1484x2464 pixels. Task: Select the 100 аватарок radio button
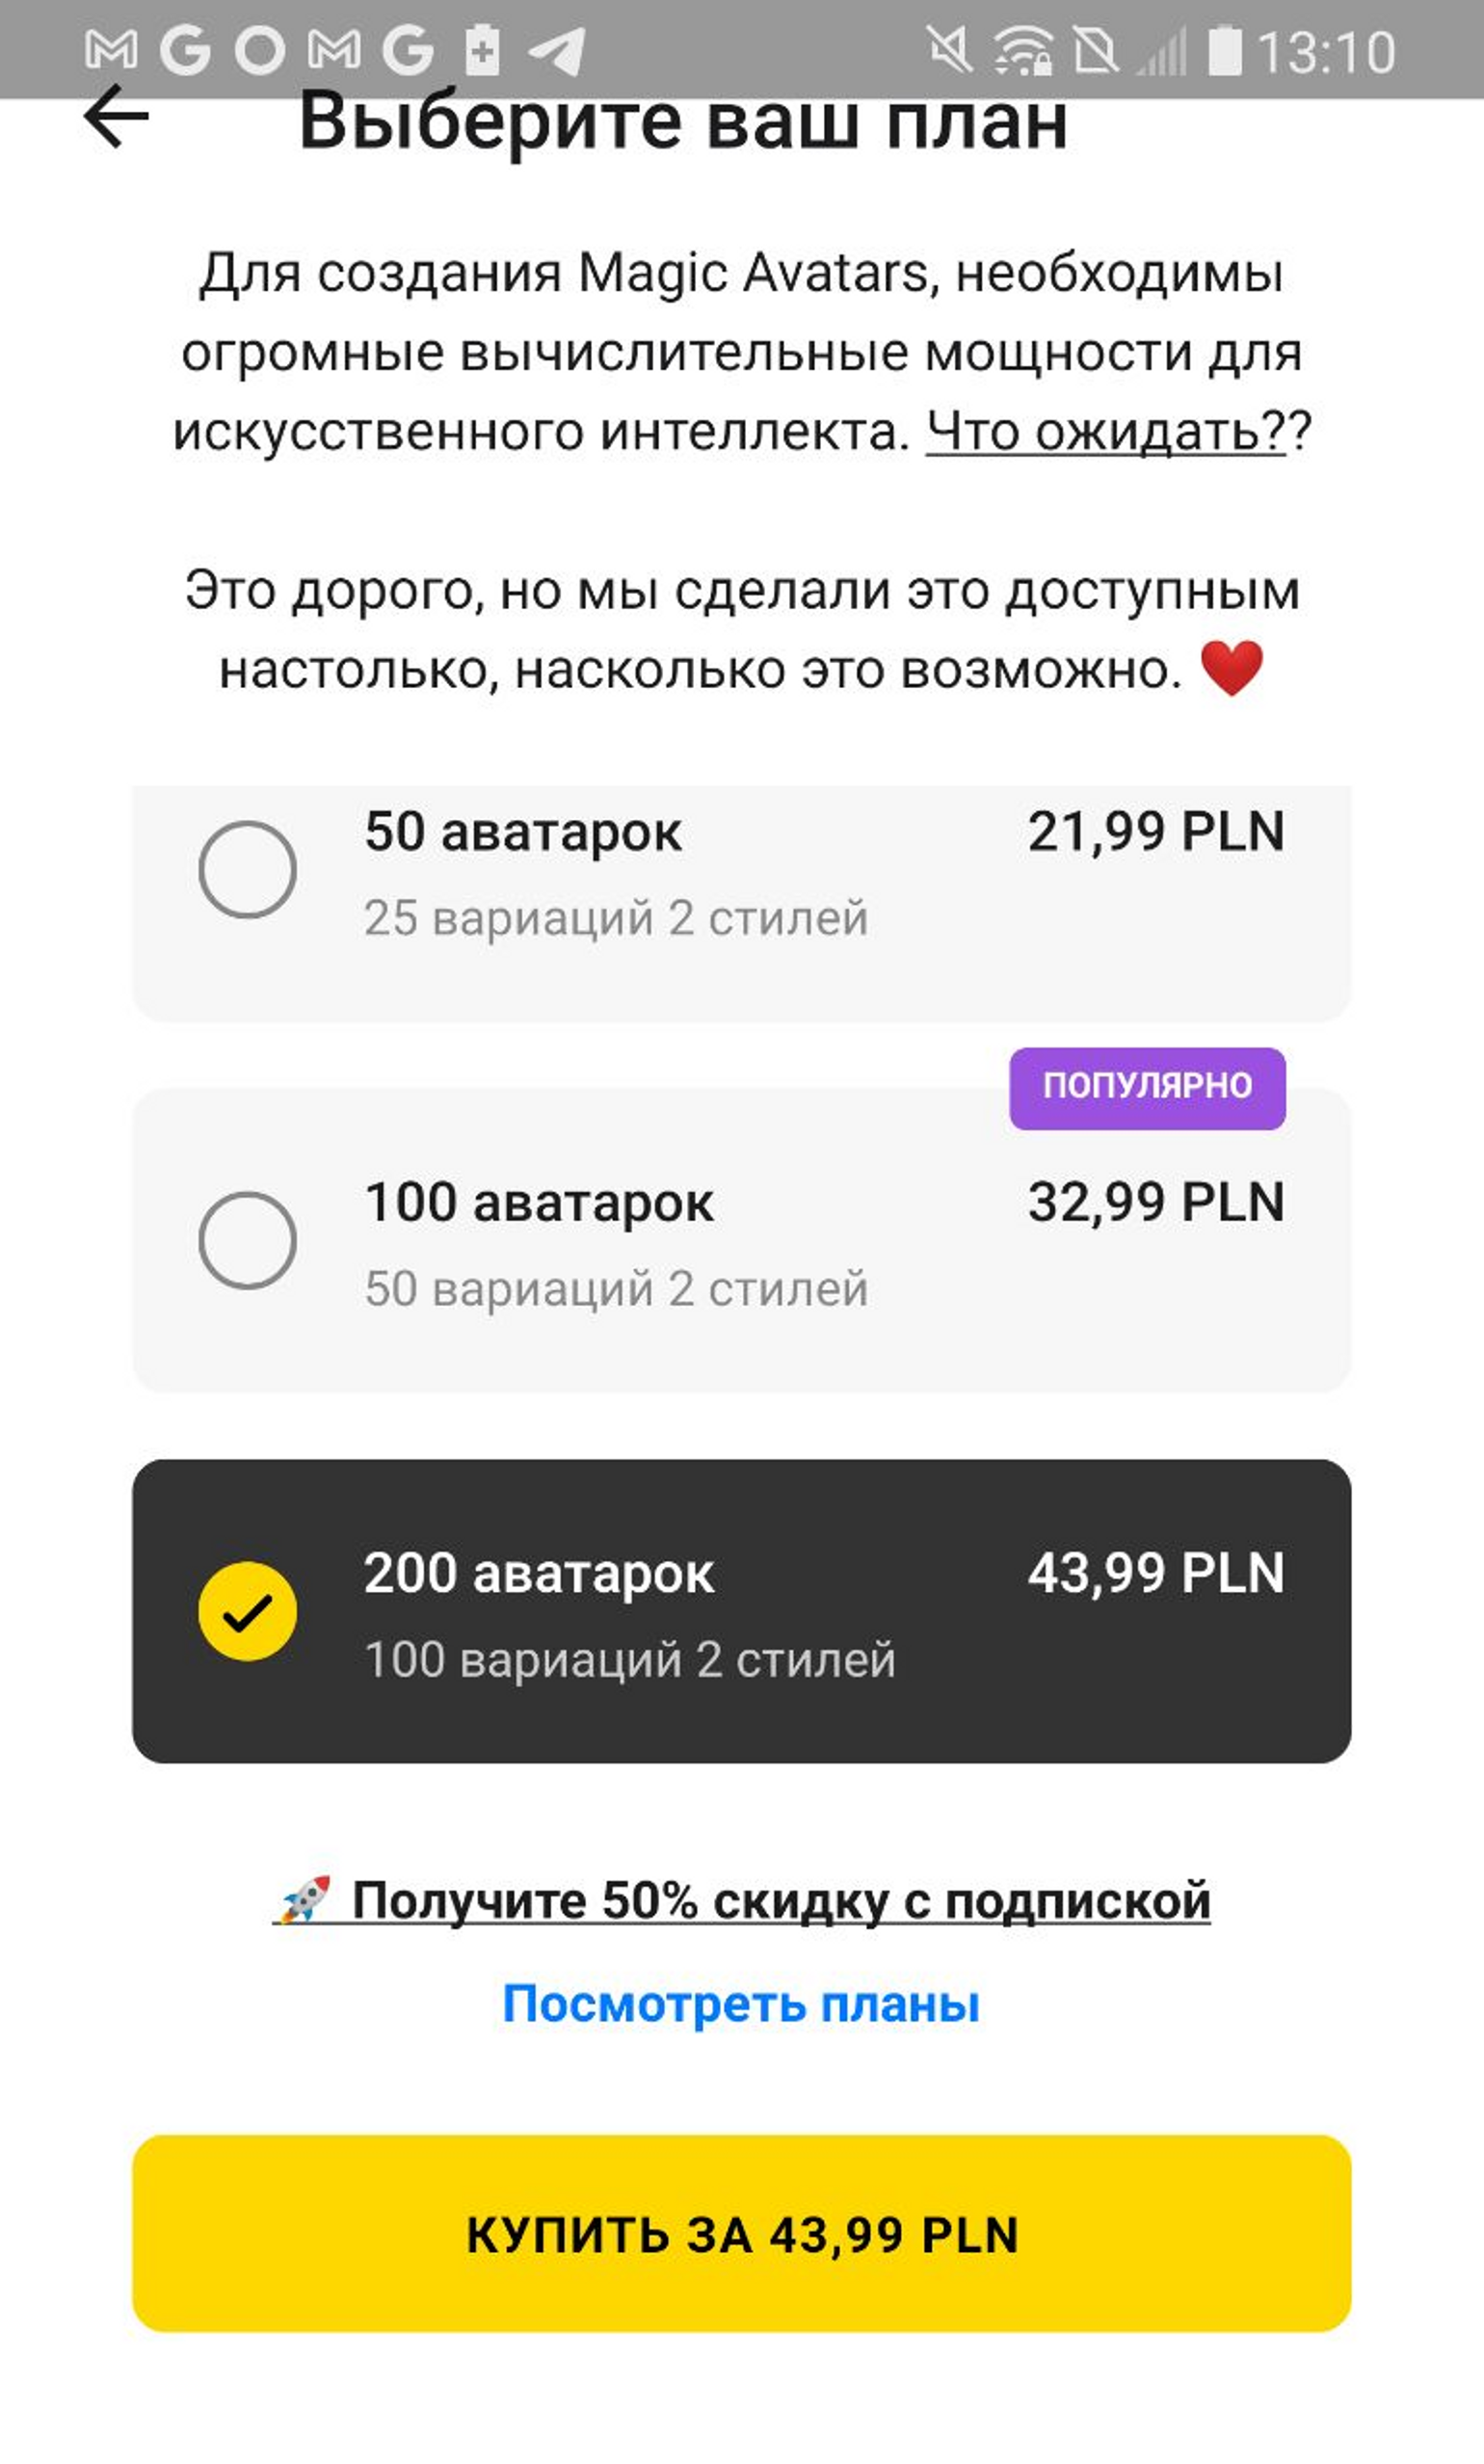point(247,1240)
